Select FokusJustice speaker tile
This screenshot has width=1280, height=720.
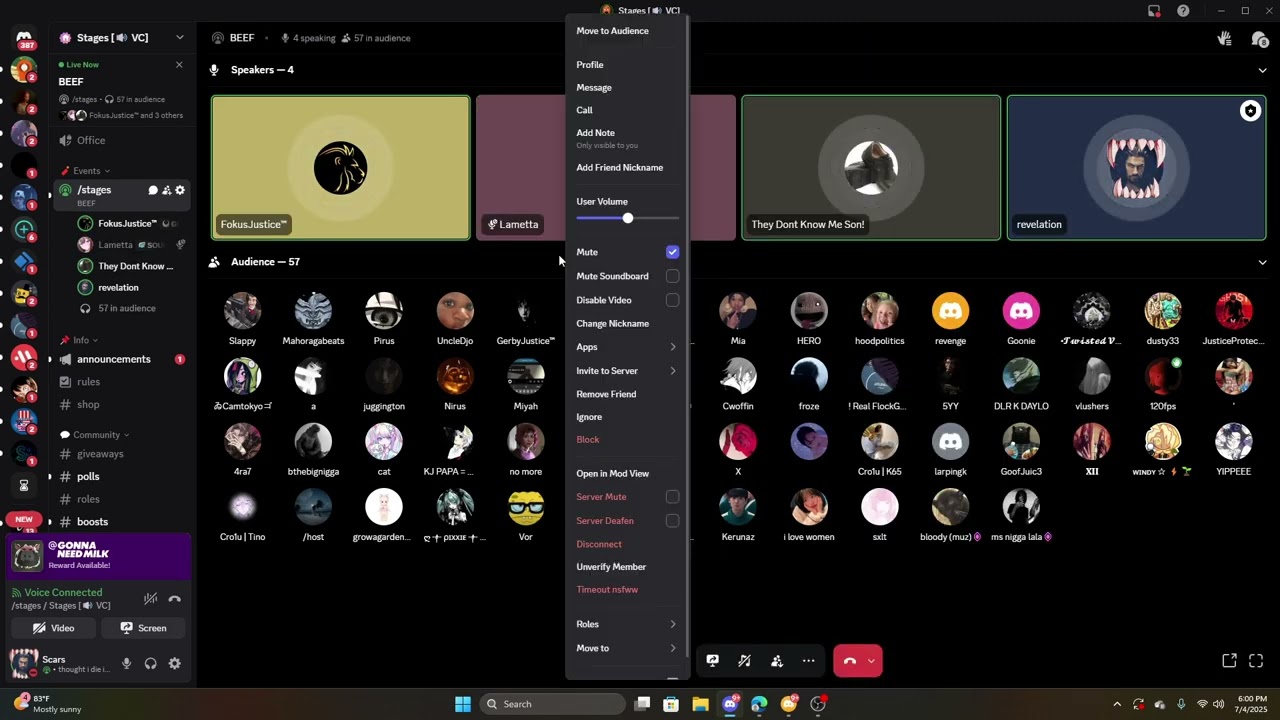coord(340,168)
